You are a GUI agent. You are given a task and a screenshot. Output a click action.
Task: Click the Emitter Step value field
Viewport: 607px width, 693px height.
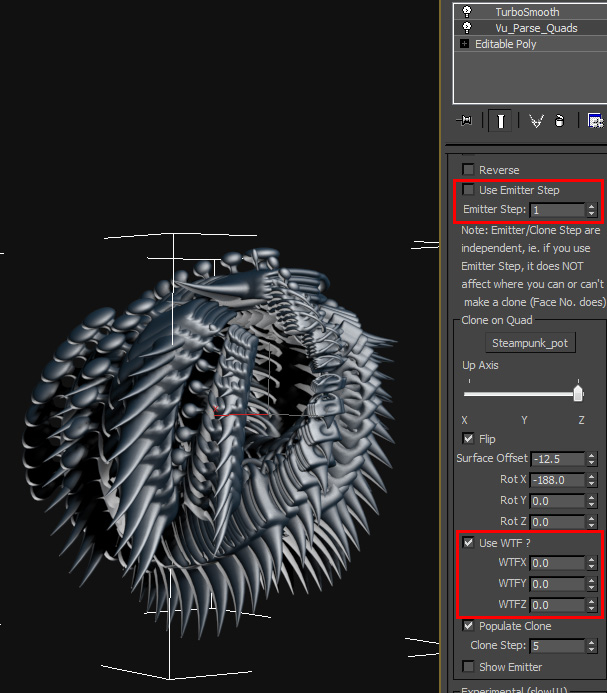click(x=557, y=210)
